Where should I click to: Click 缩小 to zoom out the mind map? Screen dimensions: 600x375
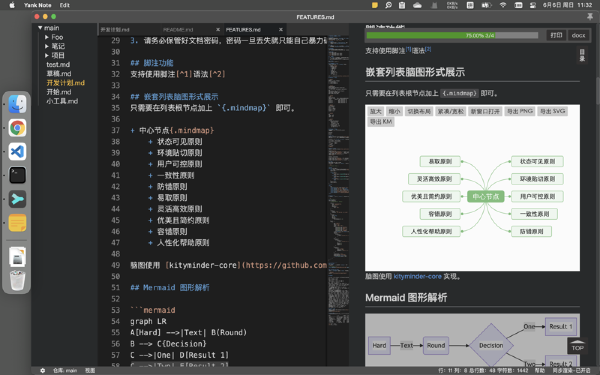coord(394,111)
